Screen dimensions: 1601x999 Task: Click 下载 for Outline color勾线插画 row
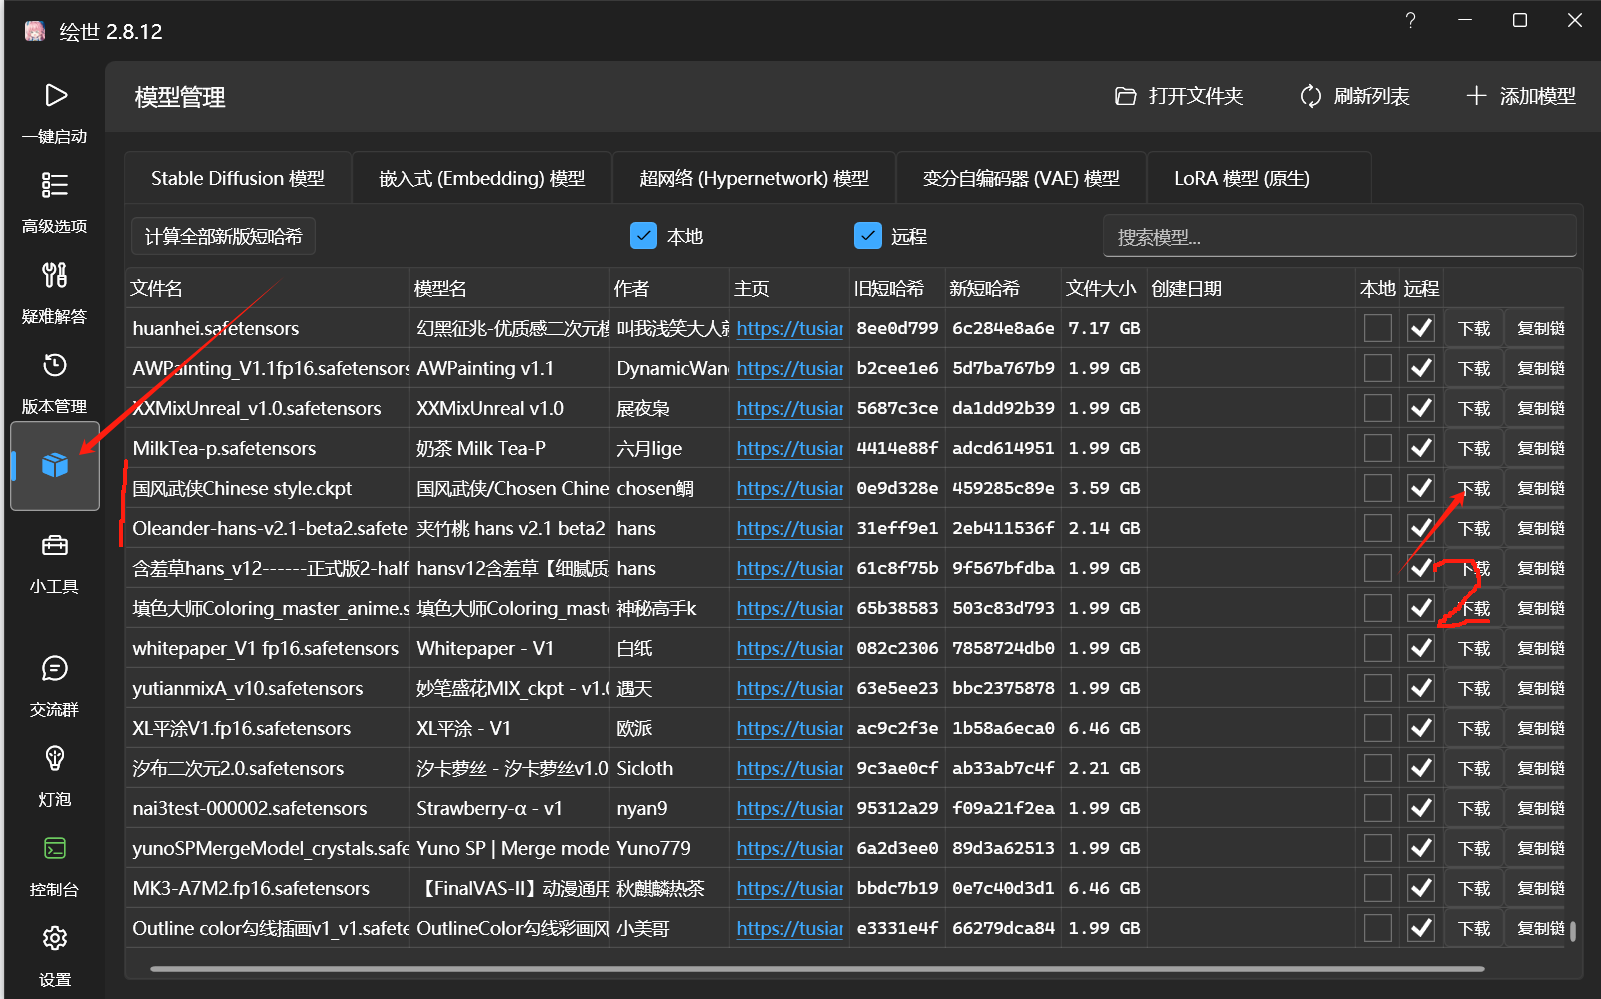(1474, 928)
